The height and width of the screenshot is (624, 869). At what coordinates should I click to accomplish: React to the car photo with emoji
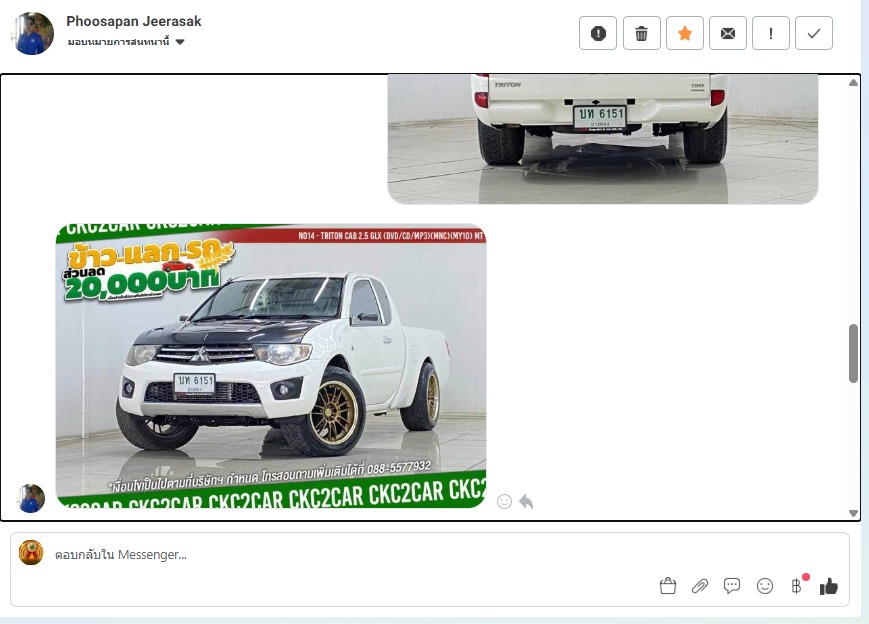[x=504, y=502]
